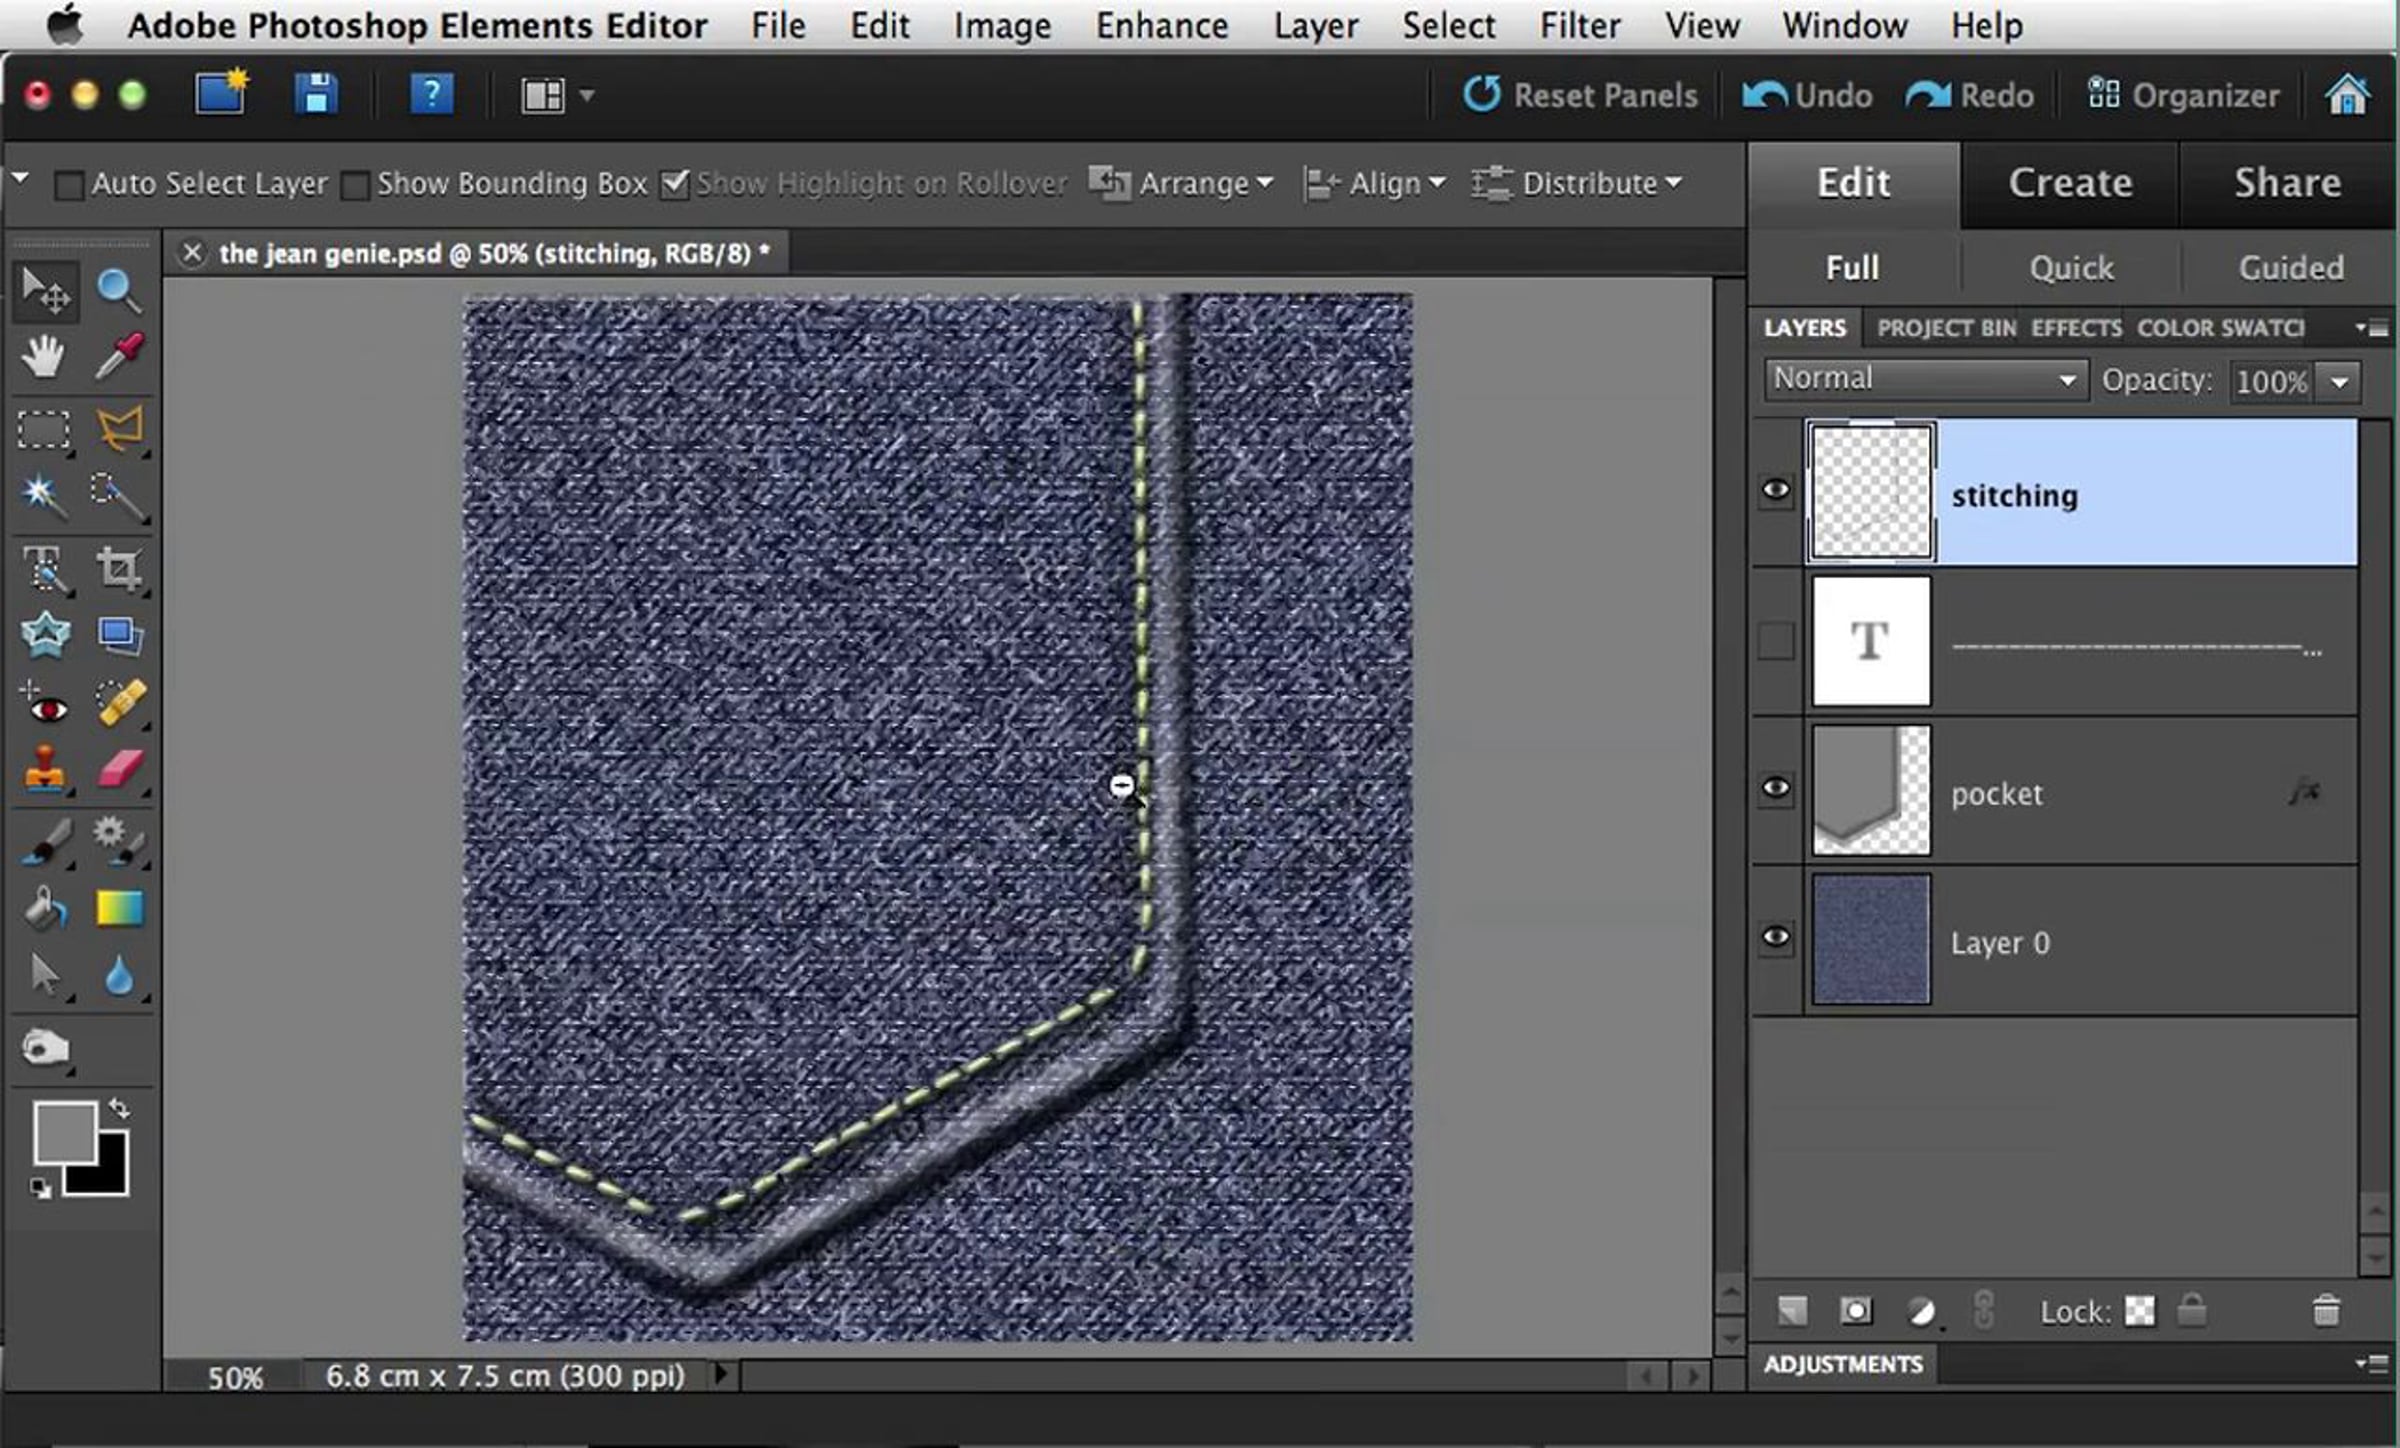Select the Eraser tool
2400x1448 pixels.
click(120, 770)
